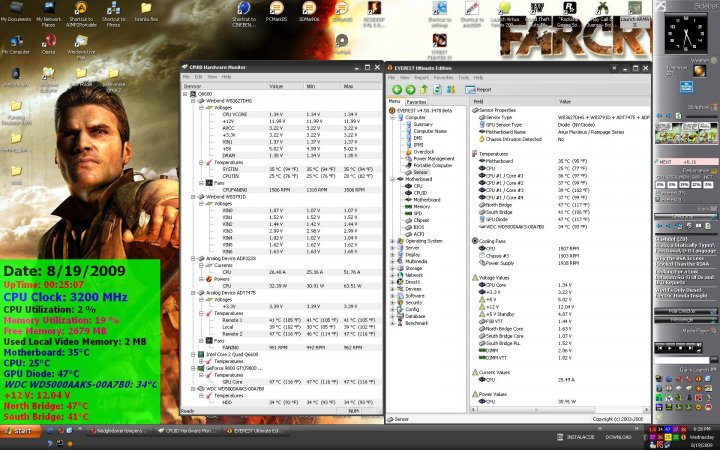Click the Max column header in Hardware Monitor

click(x=361, y=86)
